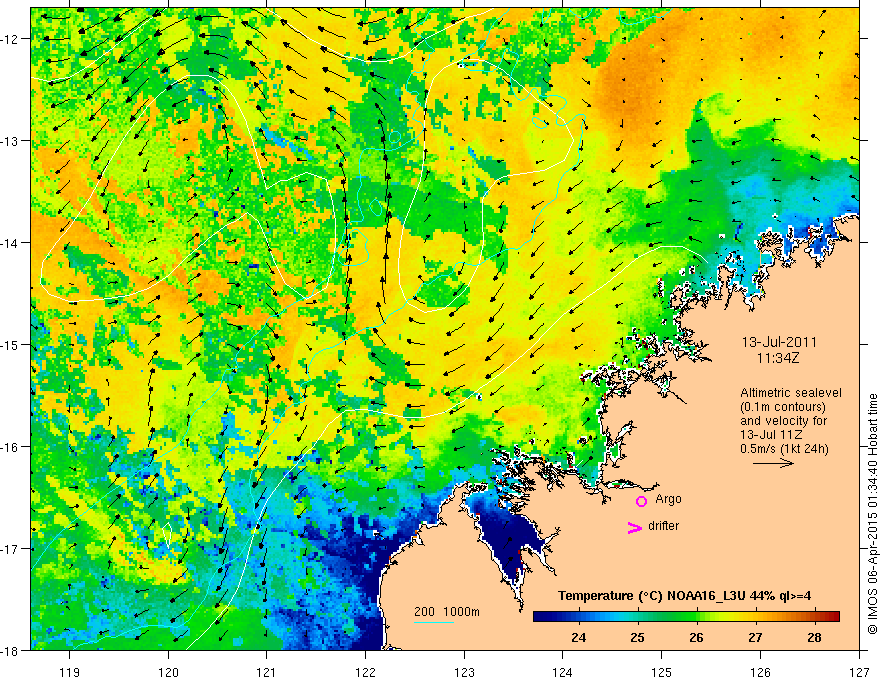880x680 pixels.
Task: Click the IMOS copyright timestamp text
Action: tap(872, 514)
